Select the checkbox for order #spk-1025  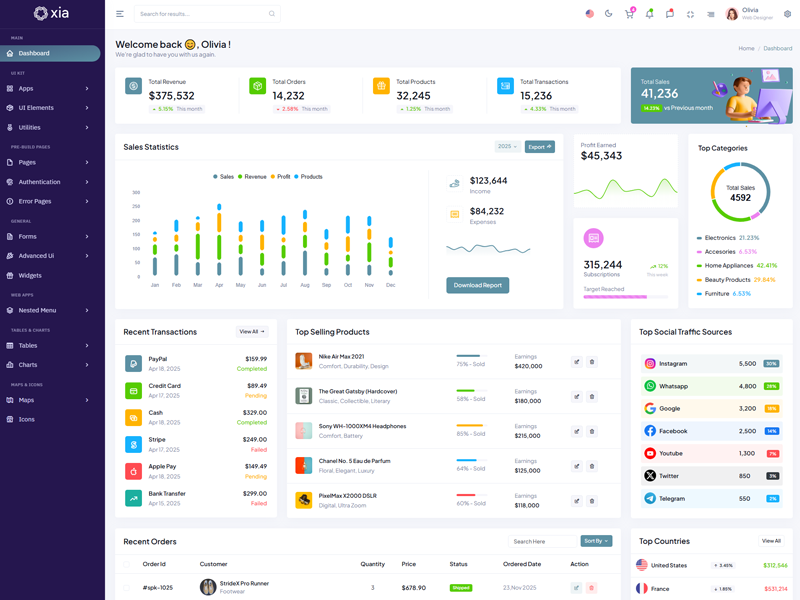[127, 588]
